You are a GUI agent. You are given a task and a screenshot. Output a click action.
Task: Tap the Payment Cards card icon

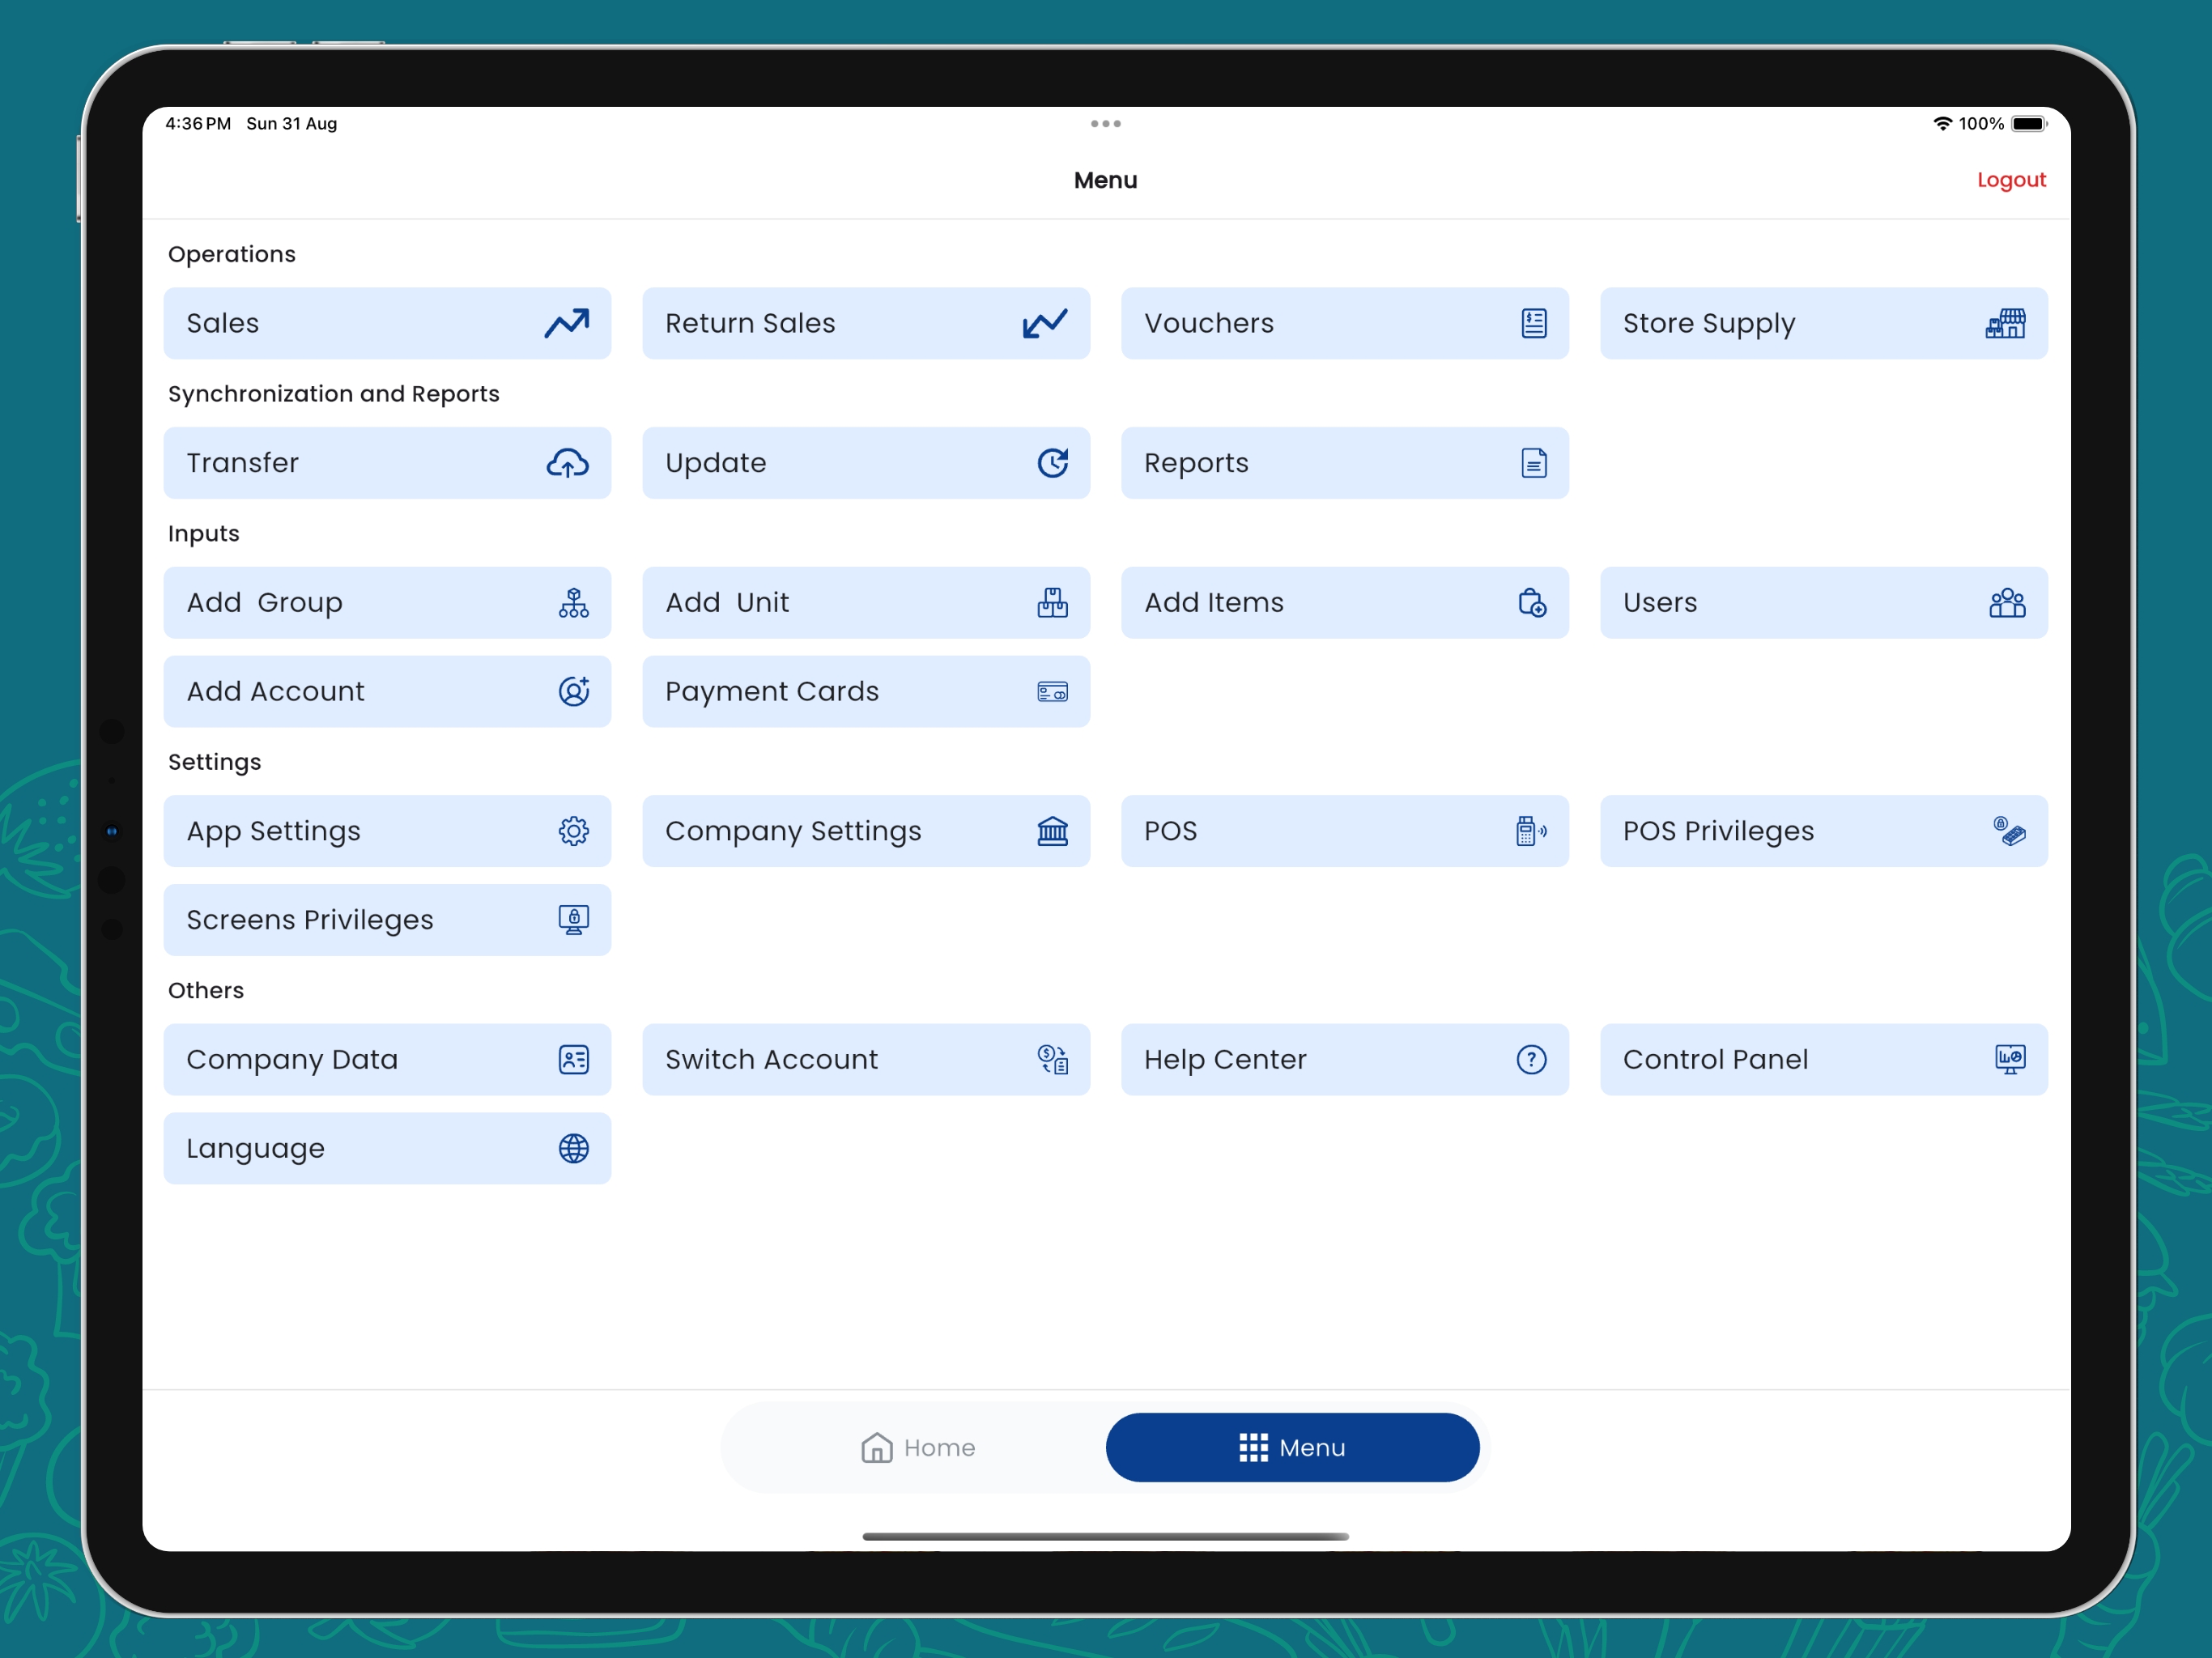[1053, 691]
